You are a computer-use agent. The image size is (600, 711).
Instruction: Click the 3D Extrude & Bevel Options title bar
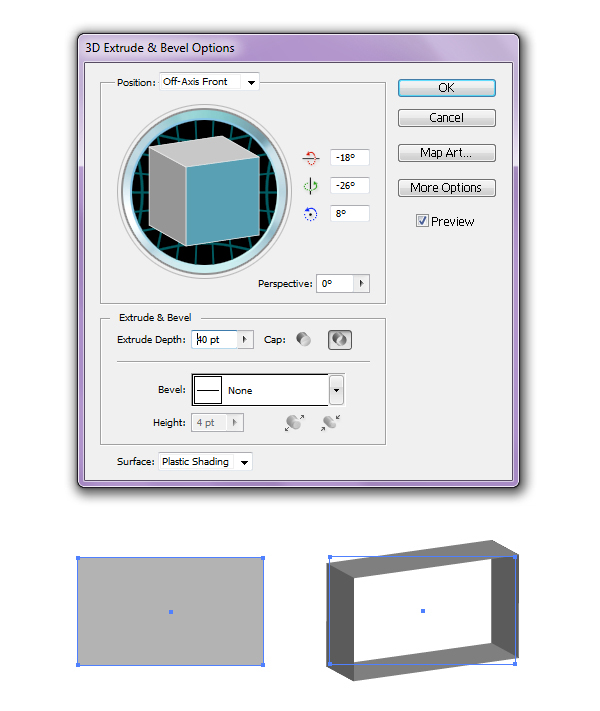point(298,48)
